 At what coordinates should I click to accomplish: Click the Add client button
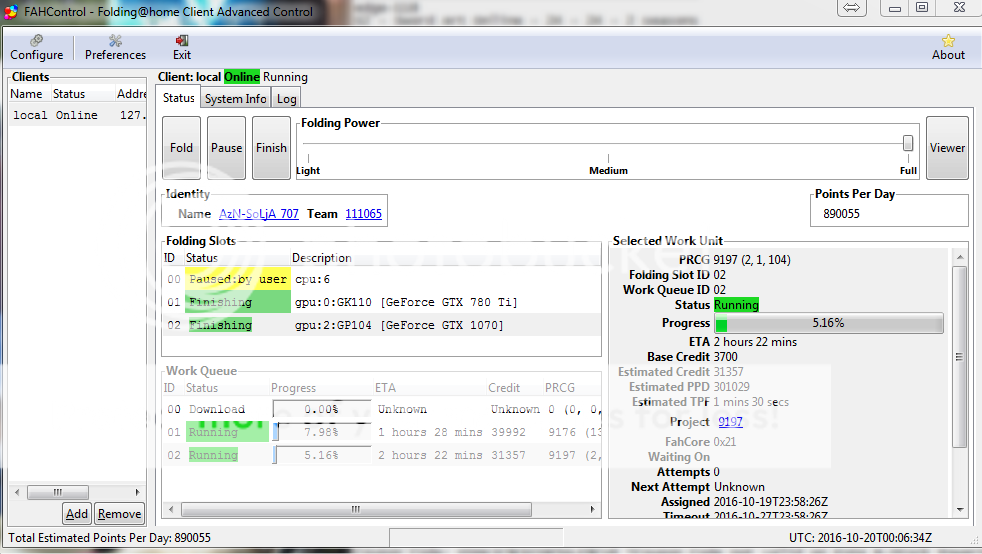tap(76, 514)
